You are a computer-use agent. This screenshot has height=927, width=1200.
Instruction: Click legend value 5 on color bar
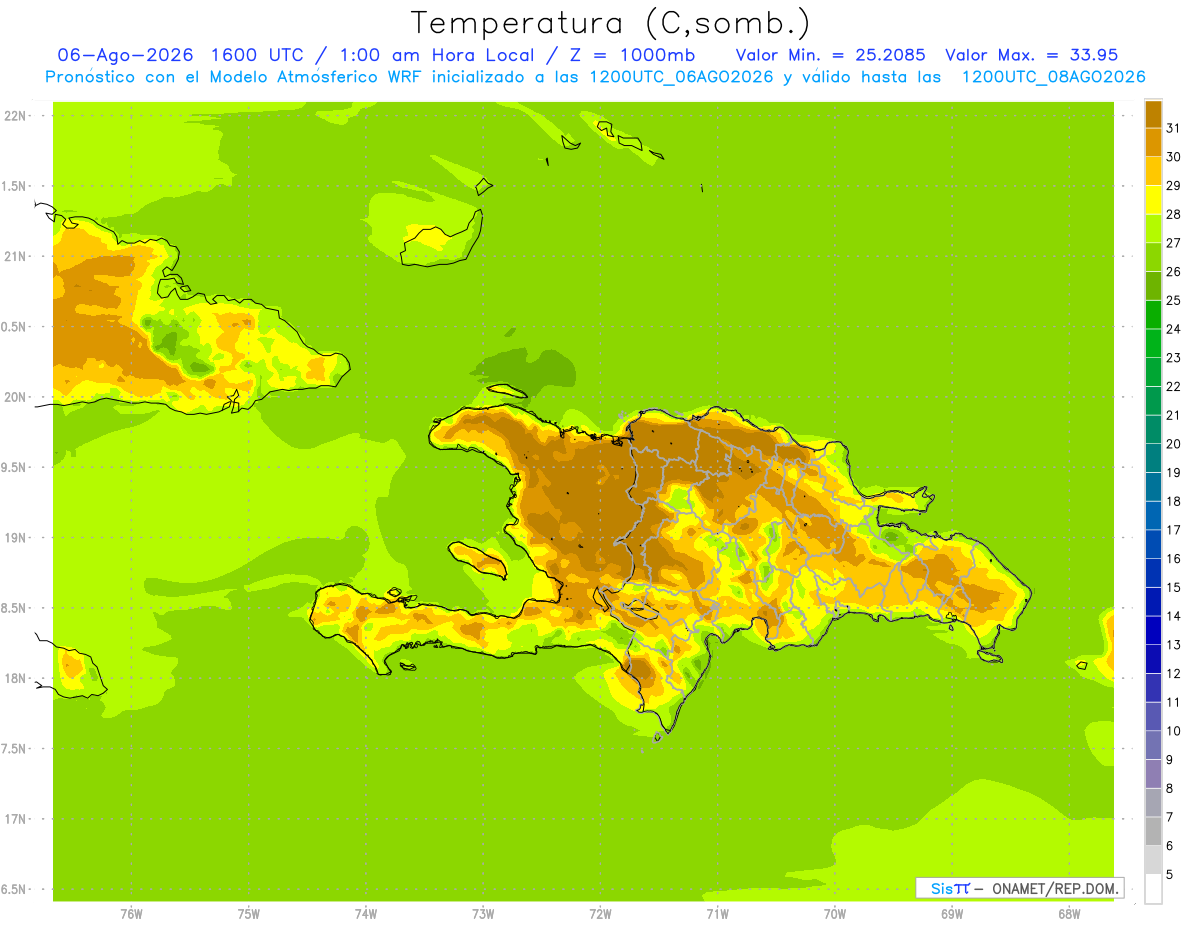[x=1170, y=875]
